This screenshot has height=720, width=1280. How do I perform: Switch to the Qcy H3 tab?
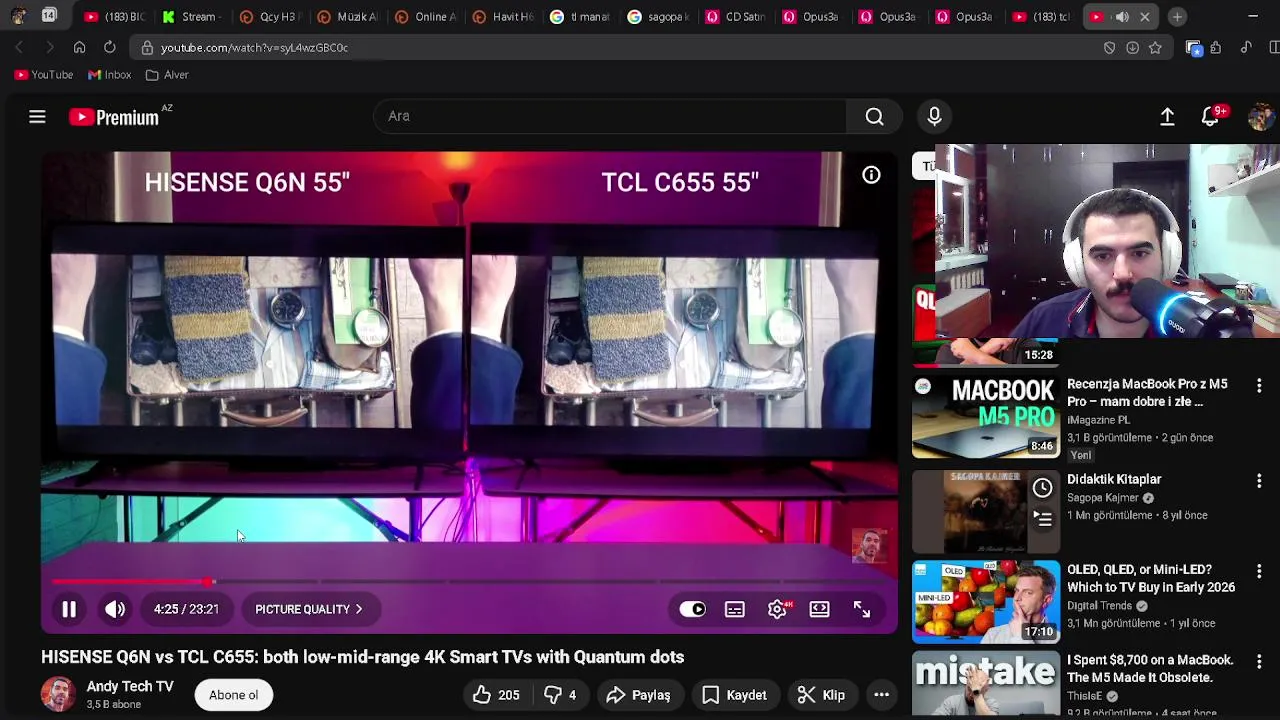268,17
